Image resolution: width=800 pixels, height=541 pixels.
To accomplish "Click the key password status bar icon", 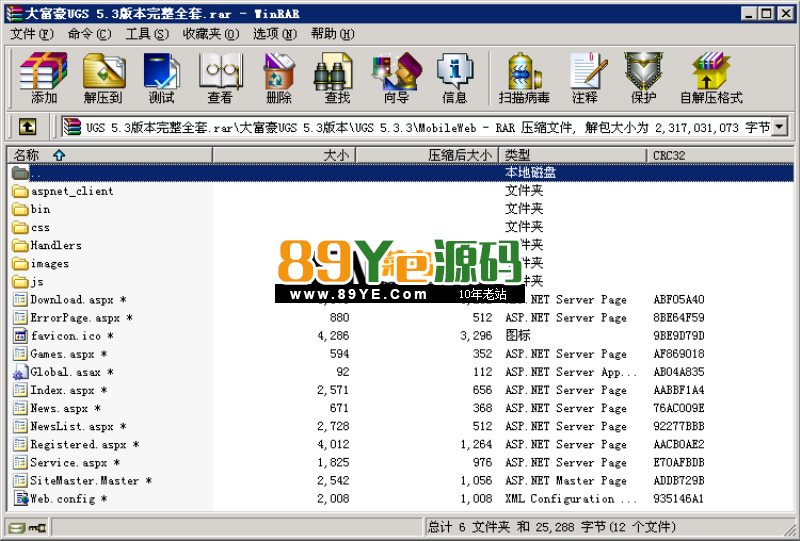I will 37,527.
